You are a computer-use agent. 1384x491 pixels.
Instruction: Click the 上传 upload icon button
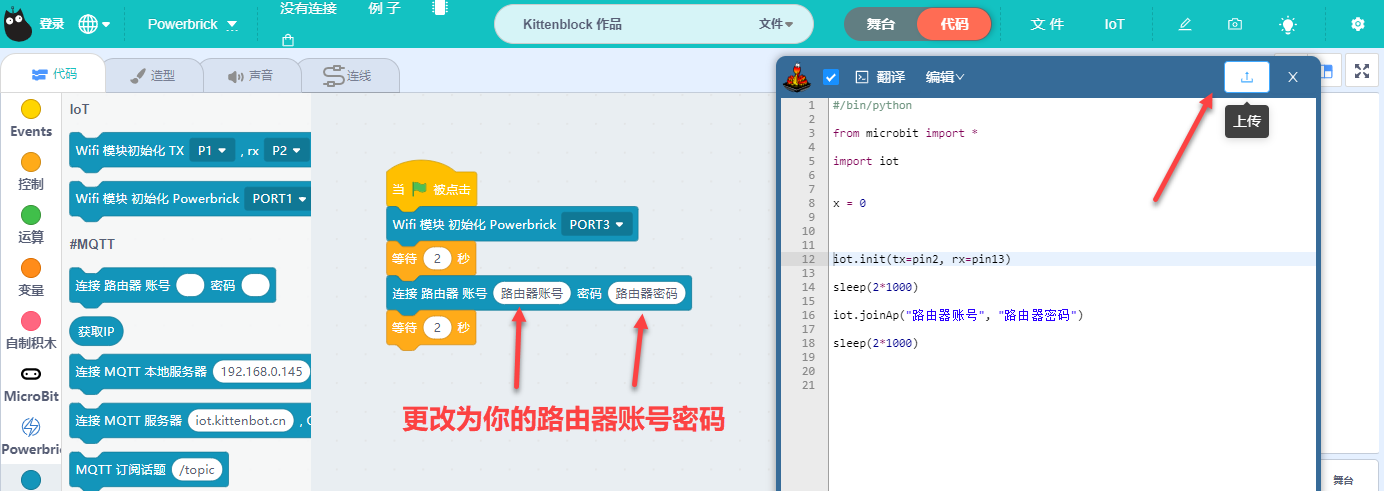(1246, 77)
